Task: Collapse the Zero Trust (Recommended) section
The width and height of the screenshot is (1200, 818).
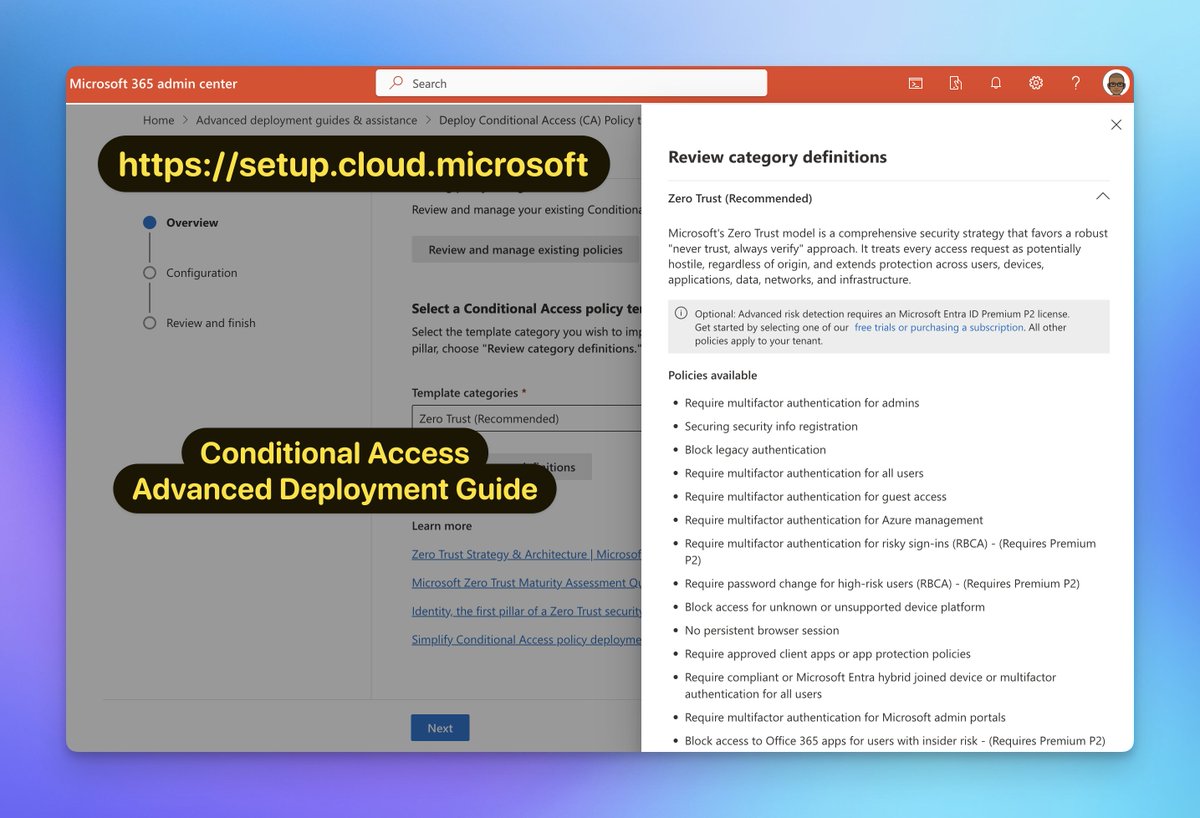Action: (1103, 197)
